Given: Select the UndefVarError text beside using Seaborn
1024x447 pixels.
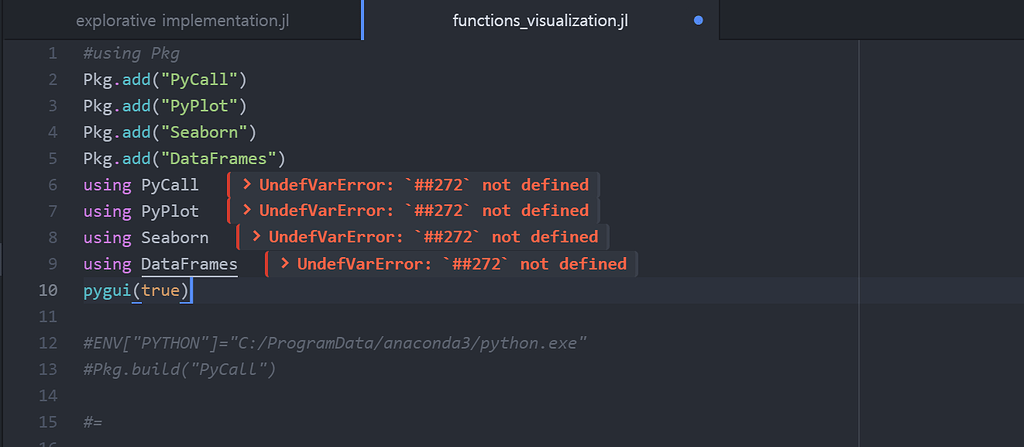Looking at the screenshot, I should pos(434,237).
